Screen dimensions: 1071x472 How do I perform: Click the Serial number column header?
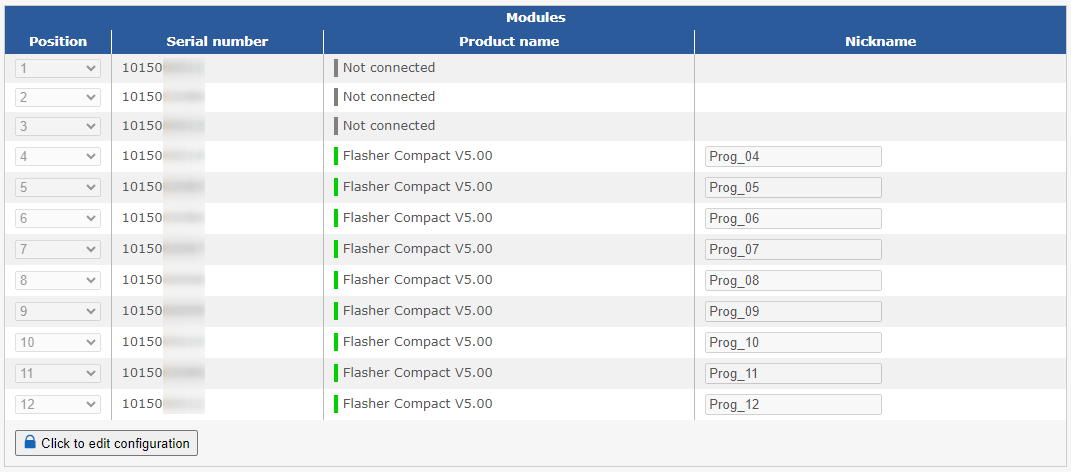[x=217, y=42]
